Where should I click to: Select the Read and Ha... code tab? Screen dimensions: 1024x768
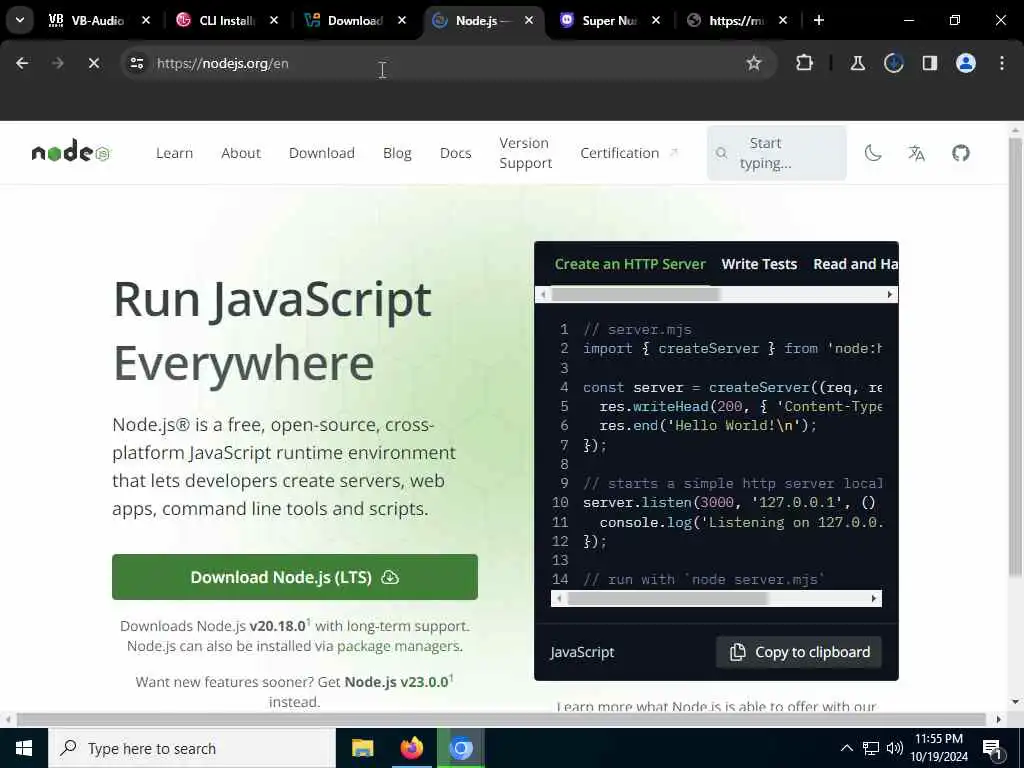click(855, 264)
